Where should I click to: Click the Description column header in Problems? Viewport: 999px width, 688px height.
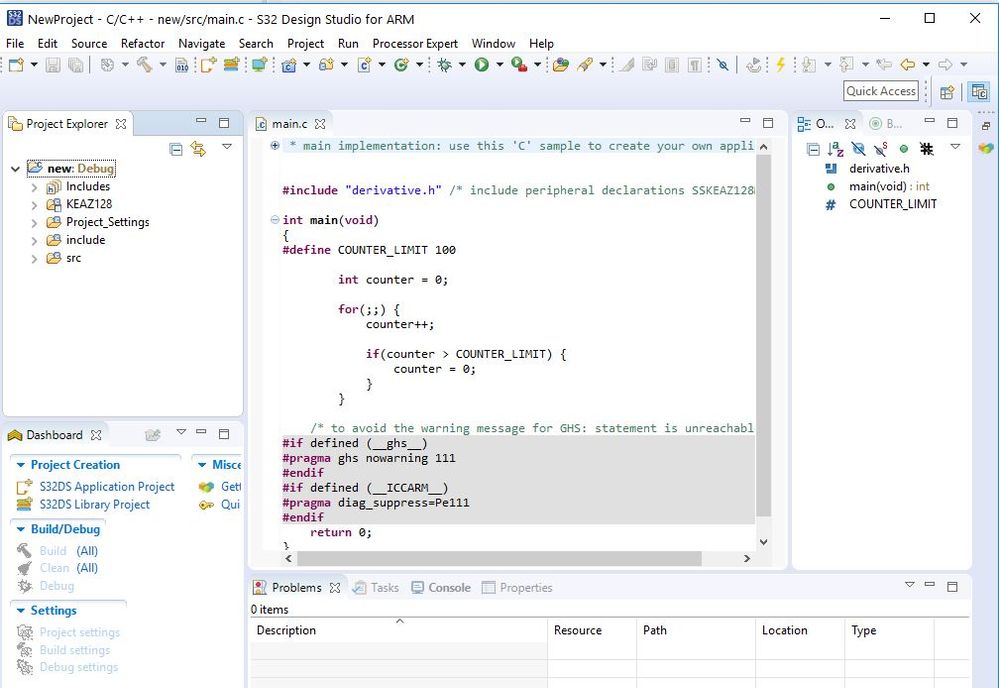point(399,630)
